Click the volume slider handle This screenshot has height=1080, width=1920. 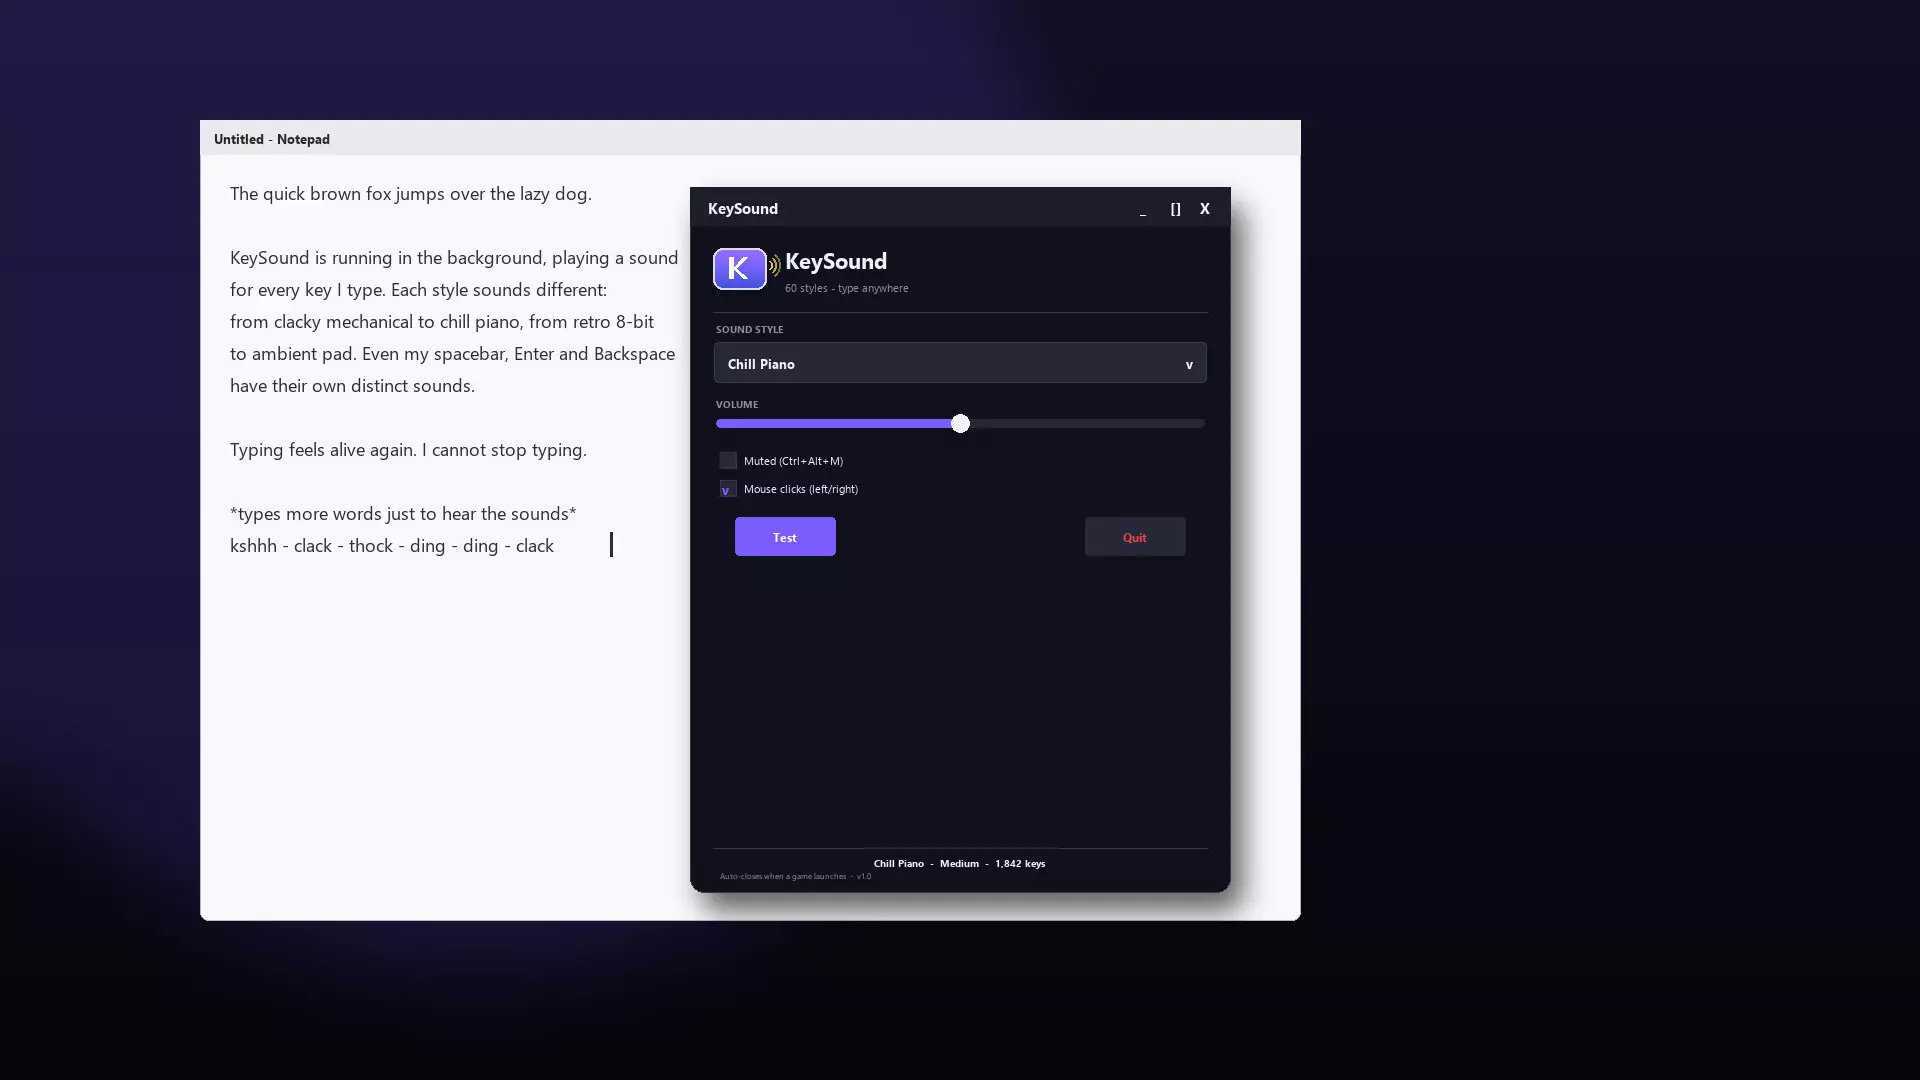(960, 424)
